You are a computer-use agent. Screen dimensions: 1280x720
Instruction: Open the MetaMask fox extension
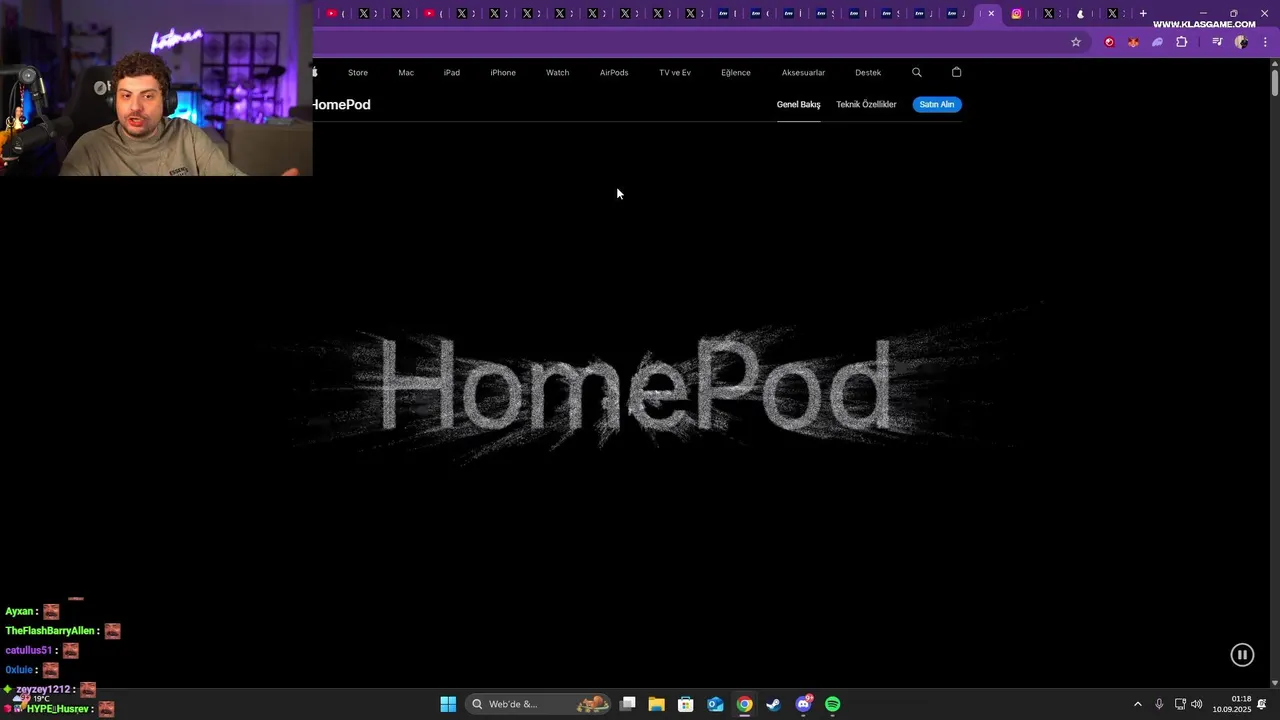(1133, 42)
